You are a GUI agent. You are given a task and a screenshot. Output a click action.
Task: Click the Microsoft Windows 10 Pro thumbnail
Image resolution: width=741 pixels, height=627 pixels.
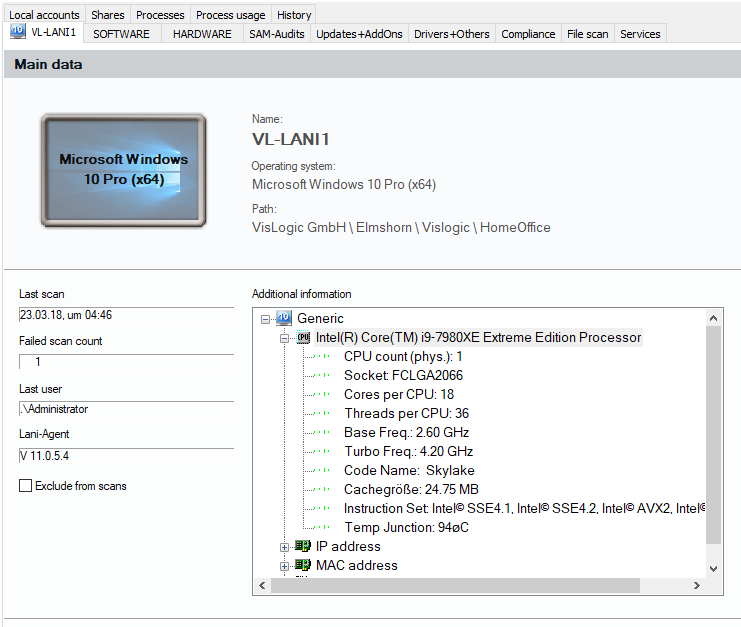123,170
